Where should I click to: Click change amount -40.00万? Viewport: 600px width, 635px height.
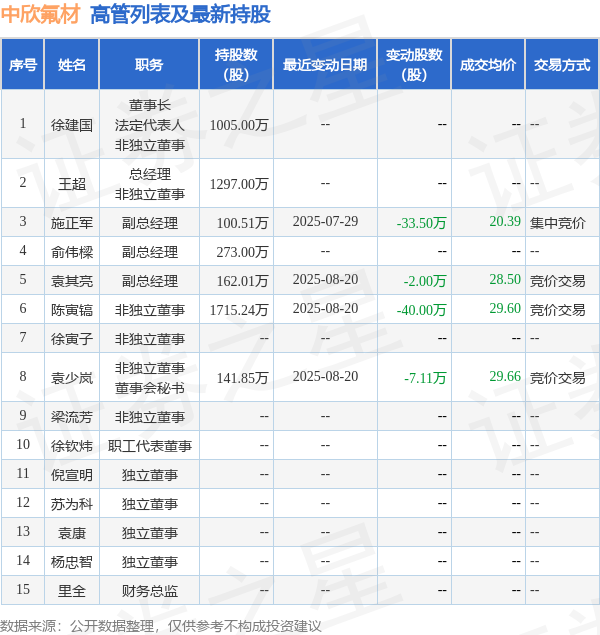(x=421, y=310)
